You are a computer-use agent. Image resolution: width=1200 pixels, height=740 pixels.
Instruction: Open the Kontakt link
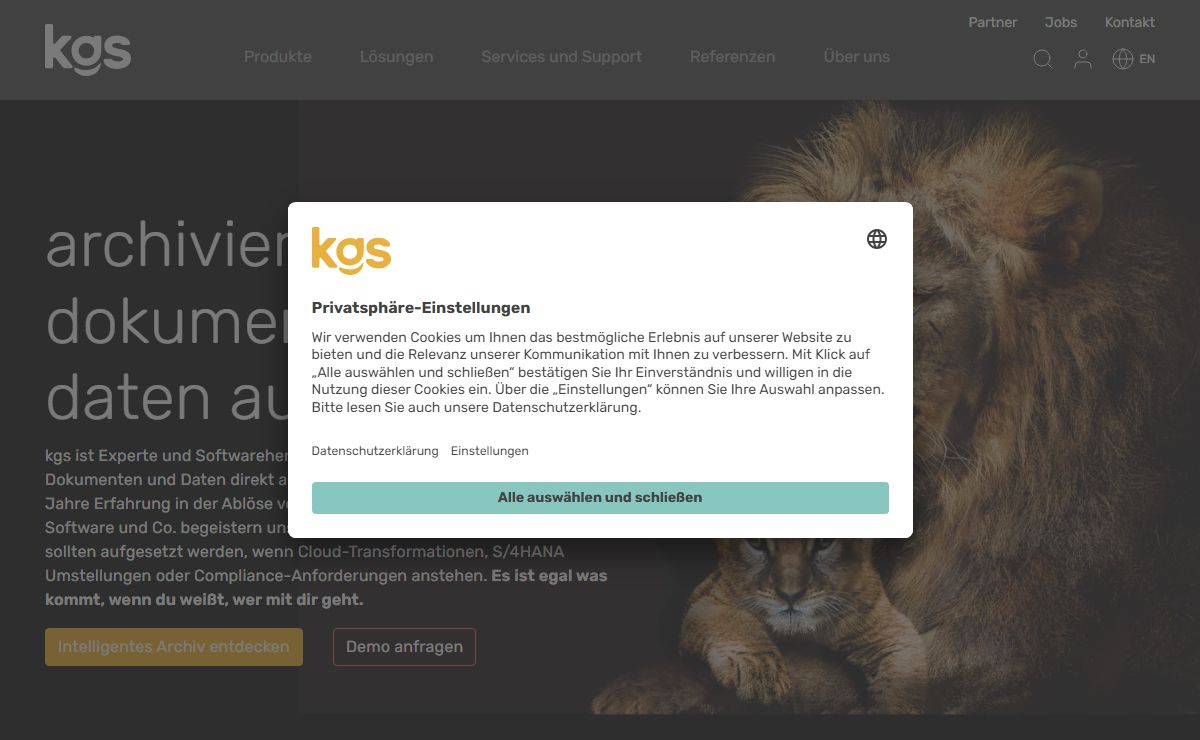click(1130, 22)
